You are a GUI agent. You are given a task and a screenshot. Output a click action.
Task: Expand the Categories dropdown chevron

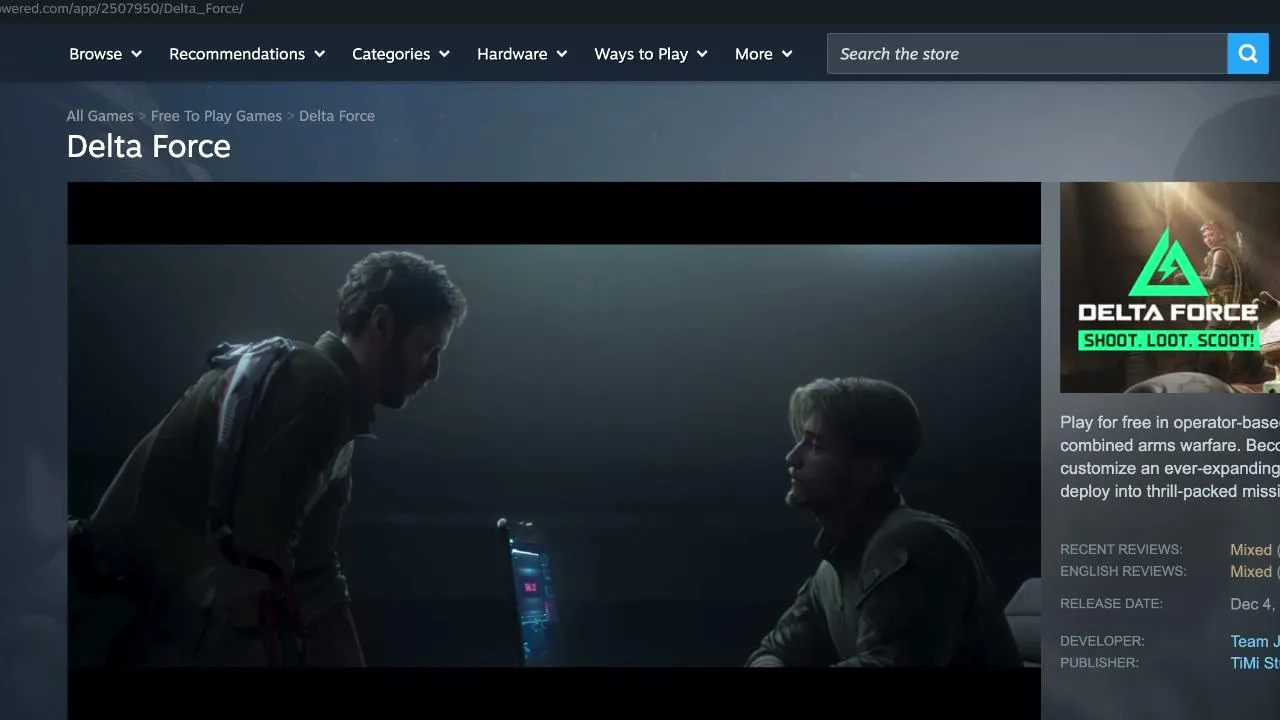[444, 54]
